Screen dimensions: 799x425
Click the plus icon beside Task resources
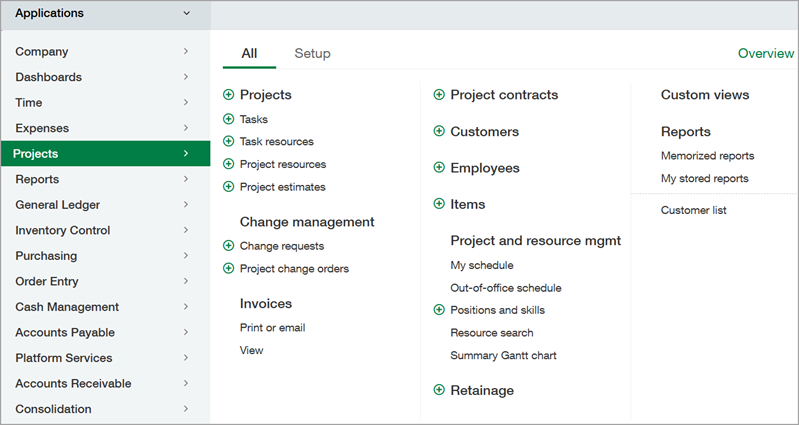229,142
